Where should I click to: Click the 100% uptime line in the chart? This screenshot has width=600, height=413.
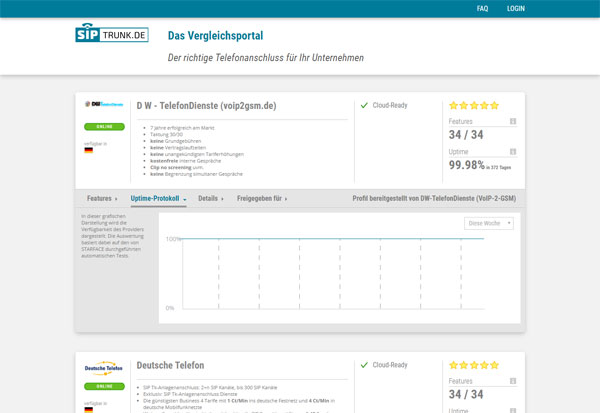click(x=333, y=238)
